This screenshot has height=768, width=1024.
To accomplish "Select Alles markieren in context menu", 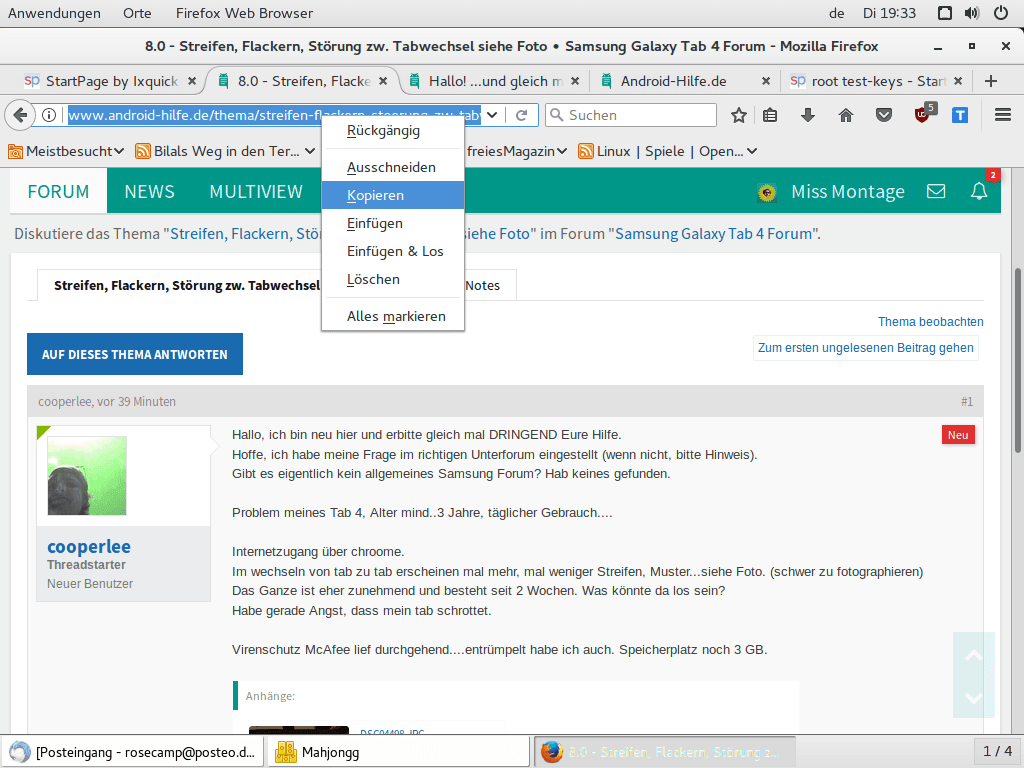I will (x=396, y=316).
